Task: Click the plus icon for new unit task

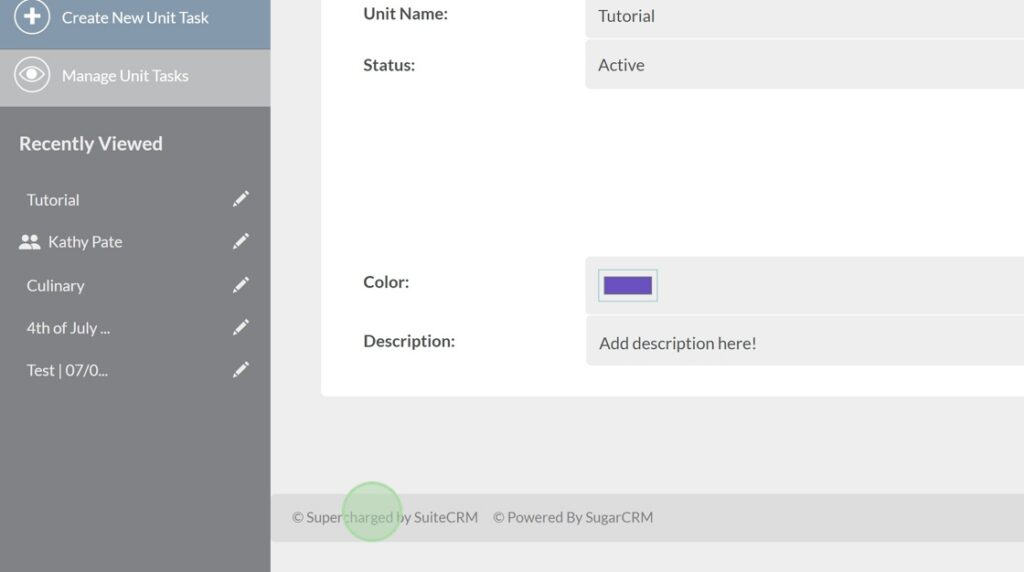Action: point(32,17)
